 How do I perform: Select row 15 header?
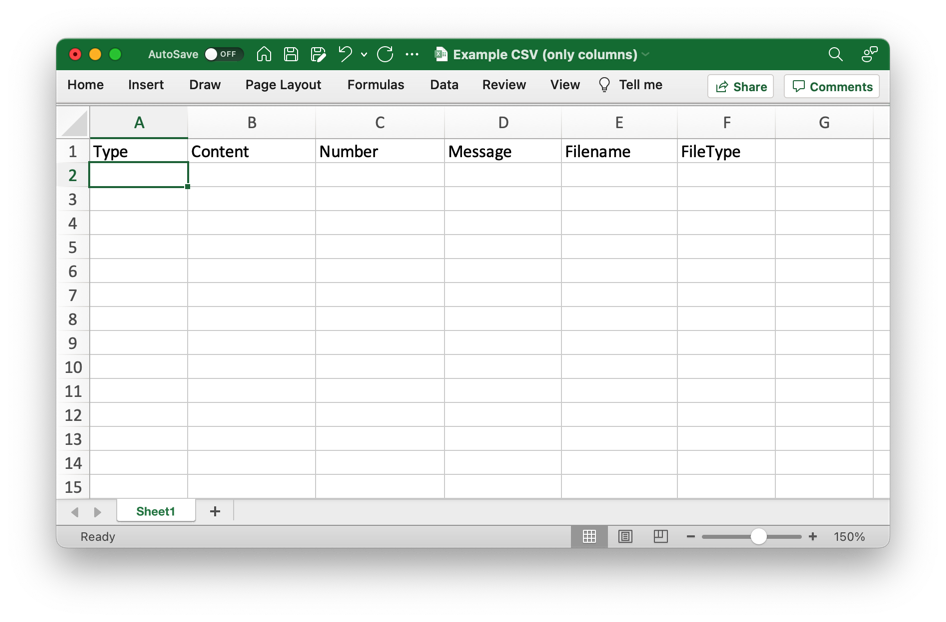point(73,487)
